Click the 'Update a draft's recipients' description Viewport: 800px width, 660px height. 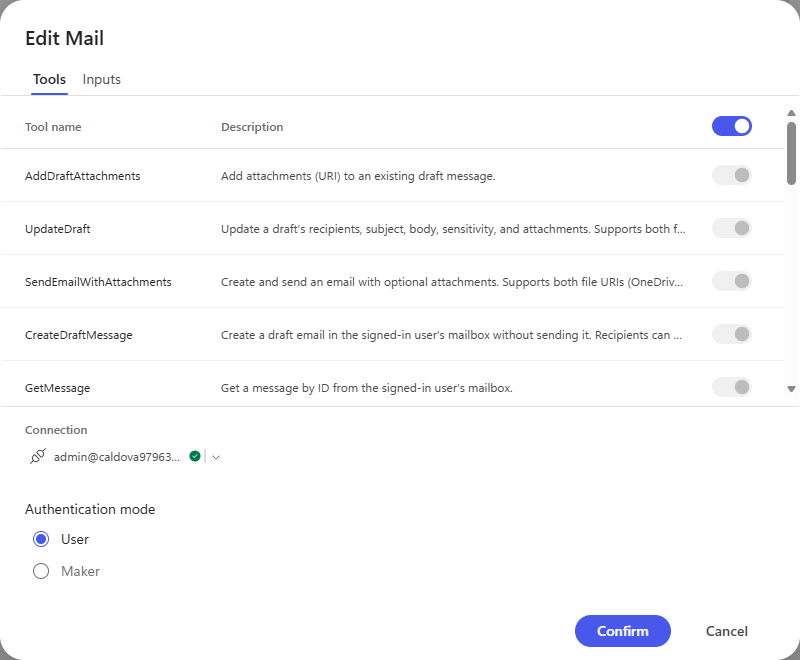coord(453,229)
